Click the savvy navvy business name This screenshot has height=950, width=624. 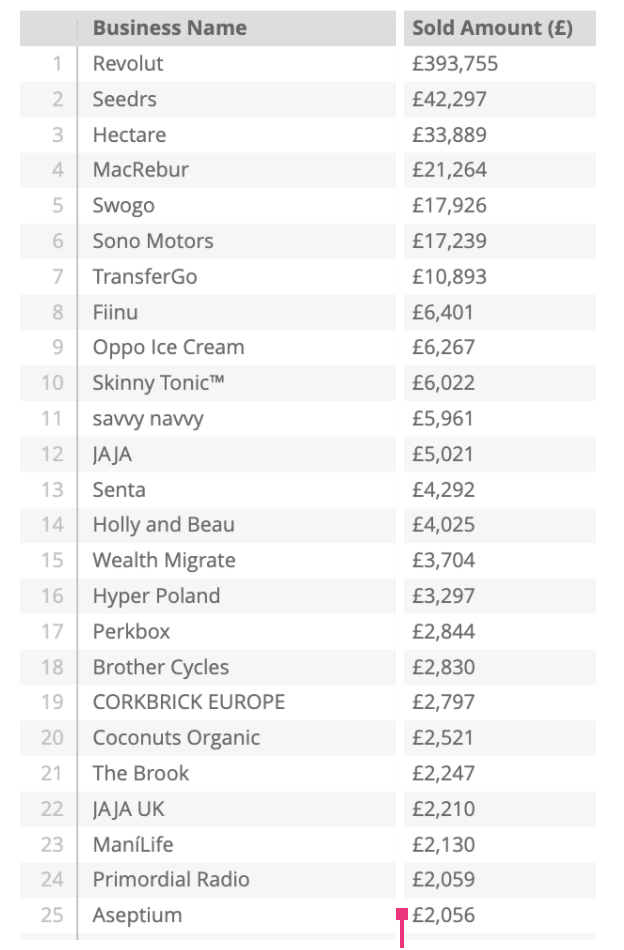[x=148, y=419]
